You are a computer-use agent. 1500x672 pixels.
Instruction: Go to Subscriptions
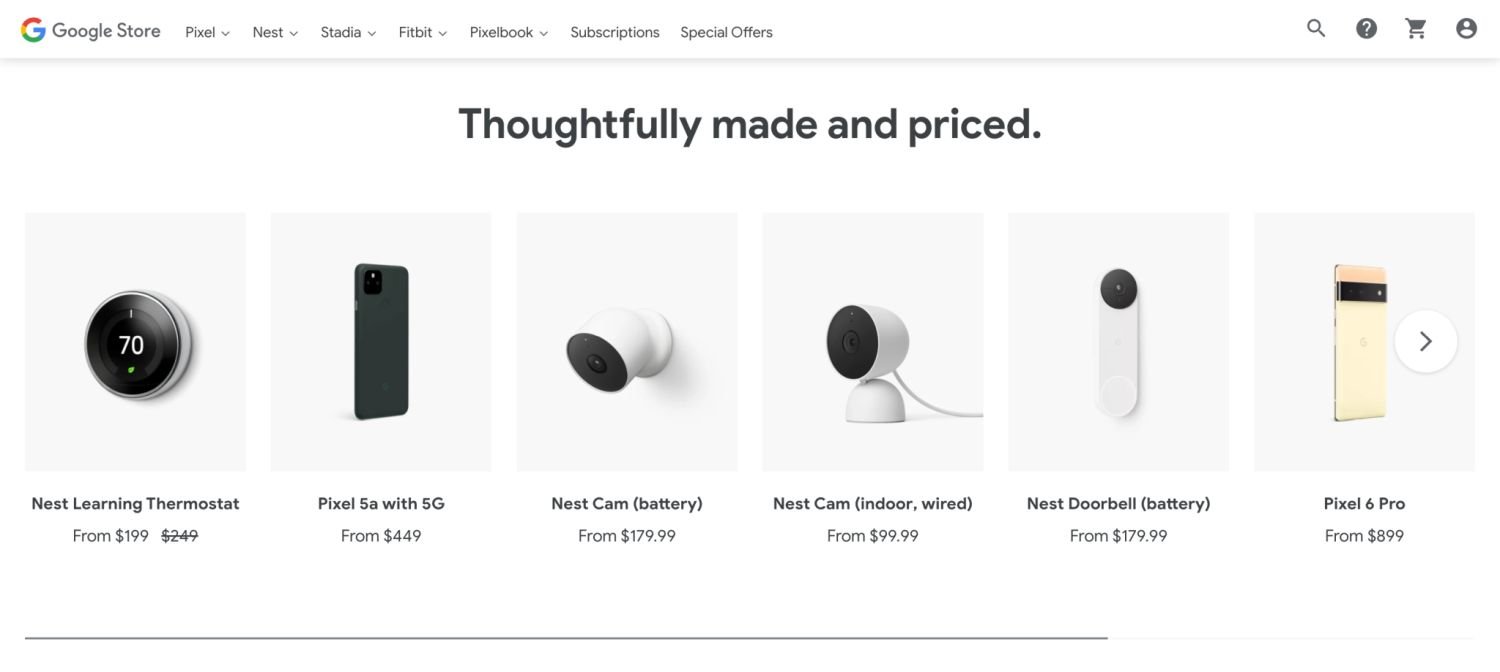pyautogui.click(x=615, y=32)
